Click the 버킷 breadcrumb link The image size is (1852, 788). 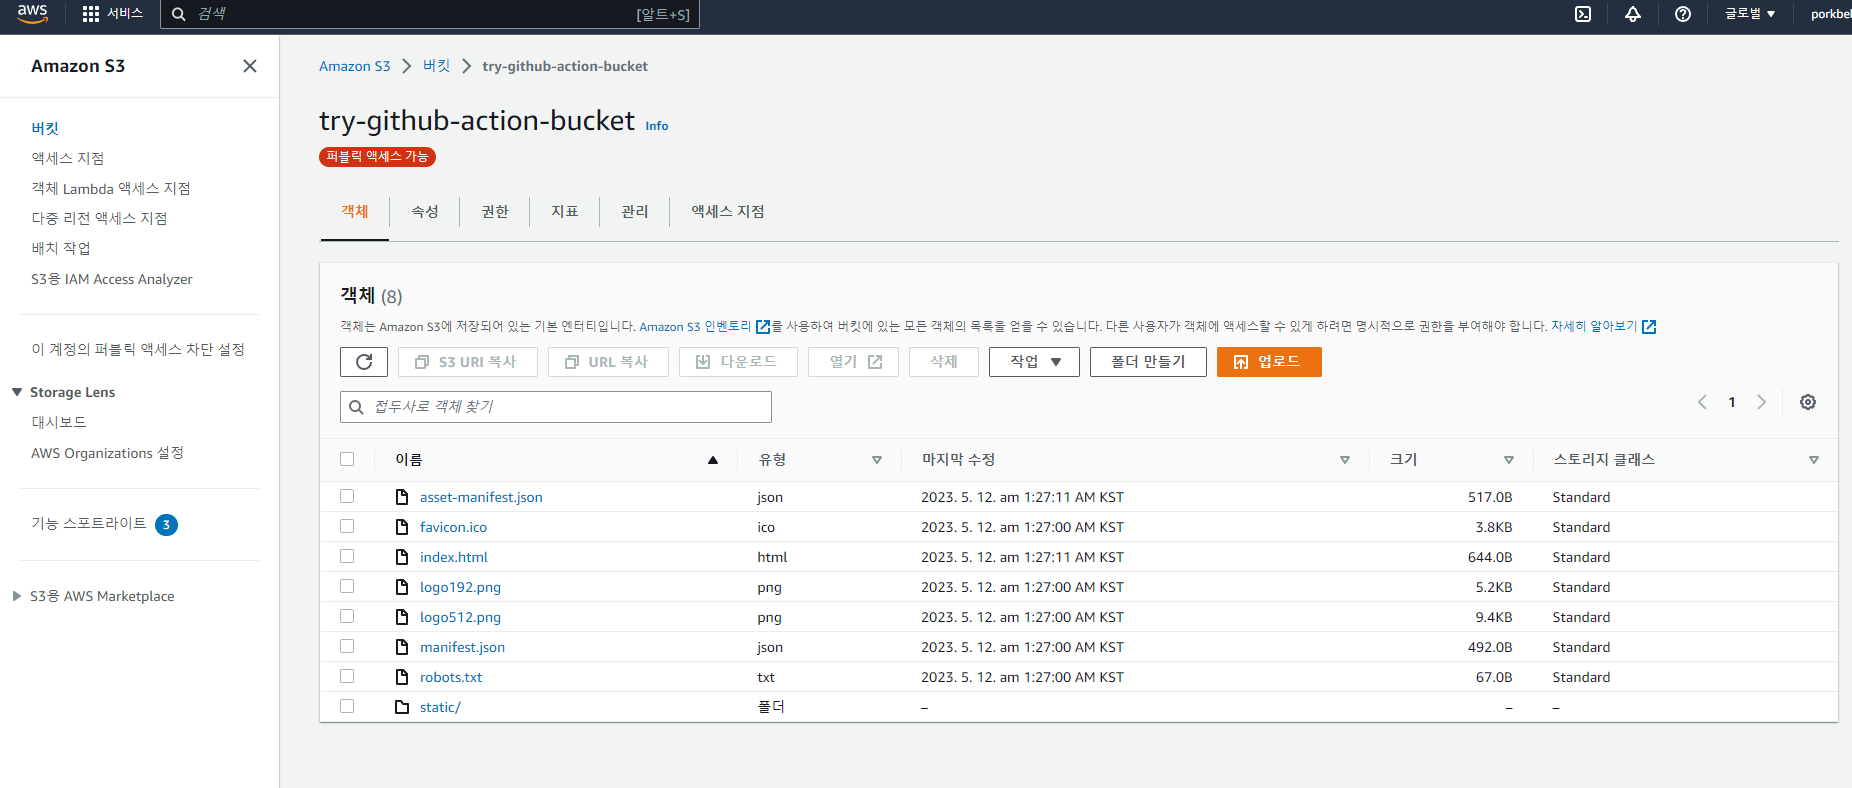437,66
